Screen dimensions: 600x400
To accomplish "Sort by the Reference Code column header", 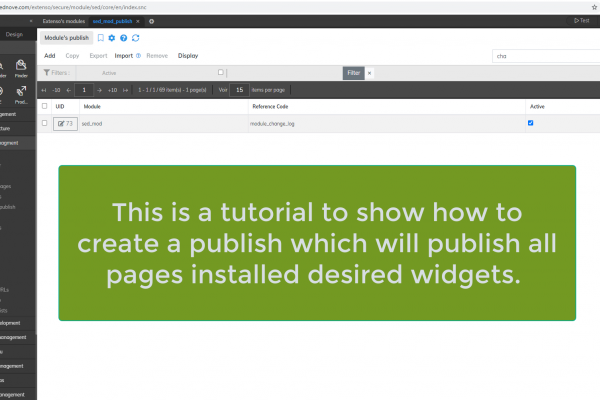I will pyautogui.click(x=270, y=106).
